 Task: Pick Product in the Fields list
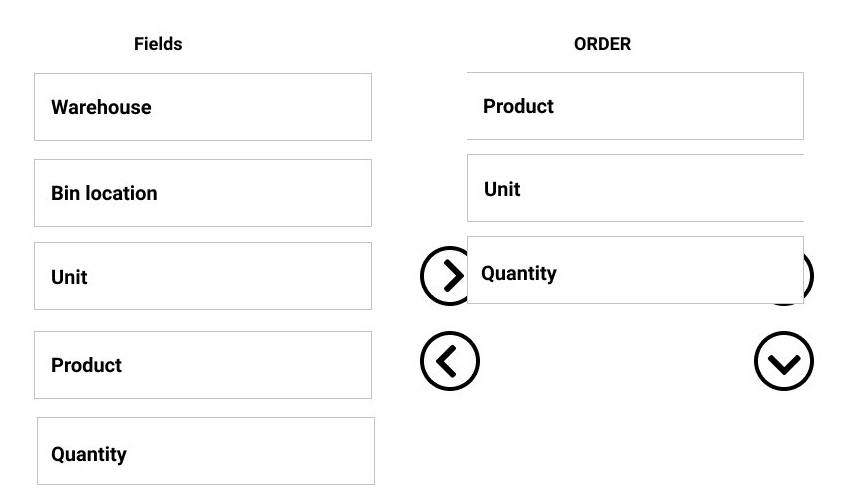[x=203, y=365]
